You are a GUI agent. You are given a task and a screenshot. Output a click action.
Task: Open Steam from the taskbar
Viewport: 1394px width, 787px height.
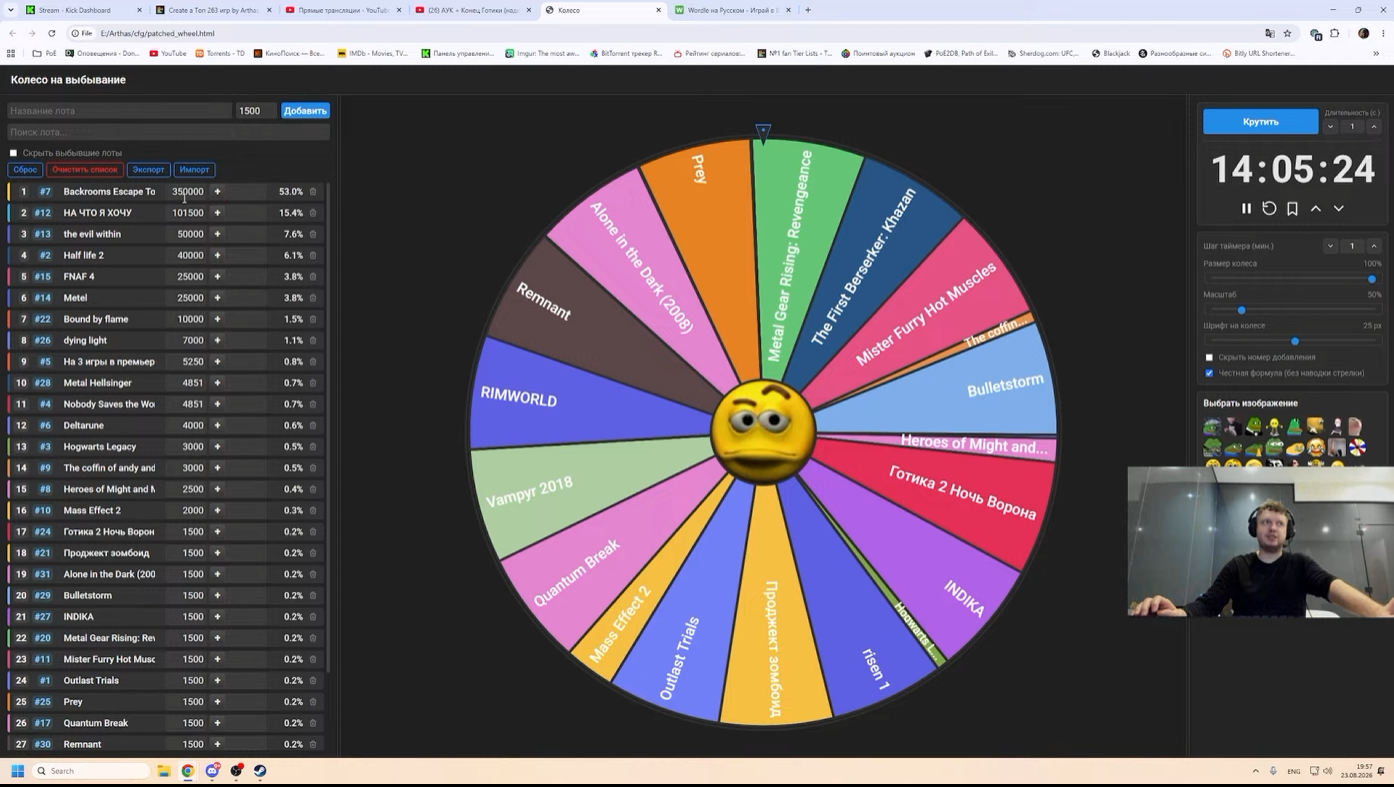260,771
